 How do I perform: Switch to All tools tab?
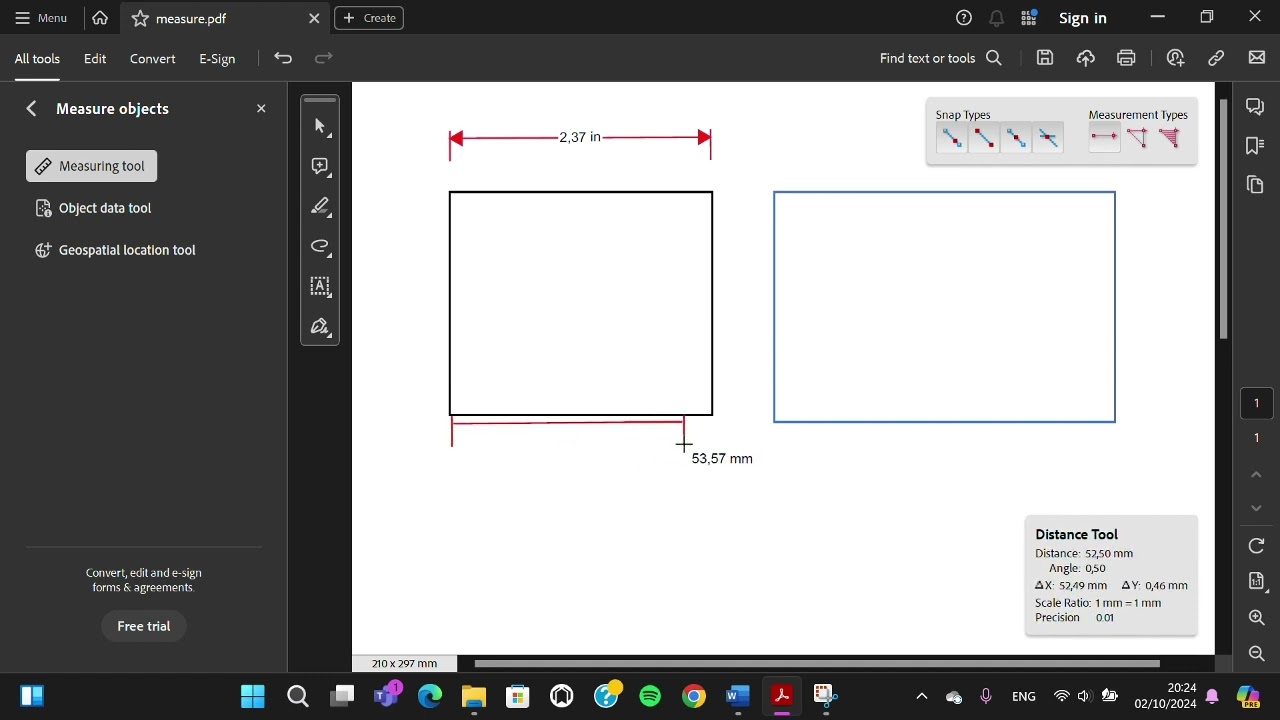click(x=37, y=59)
